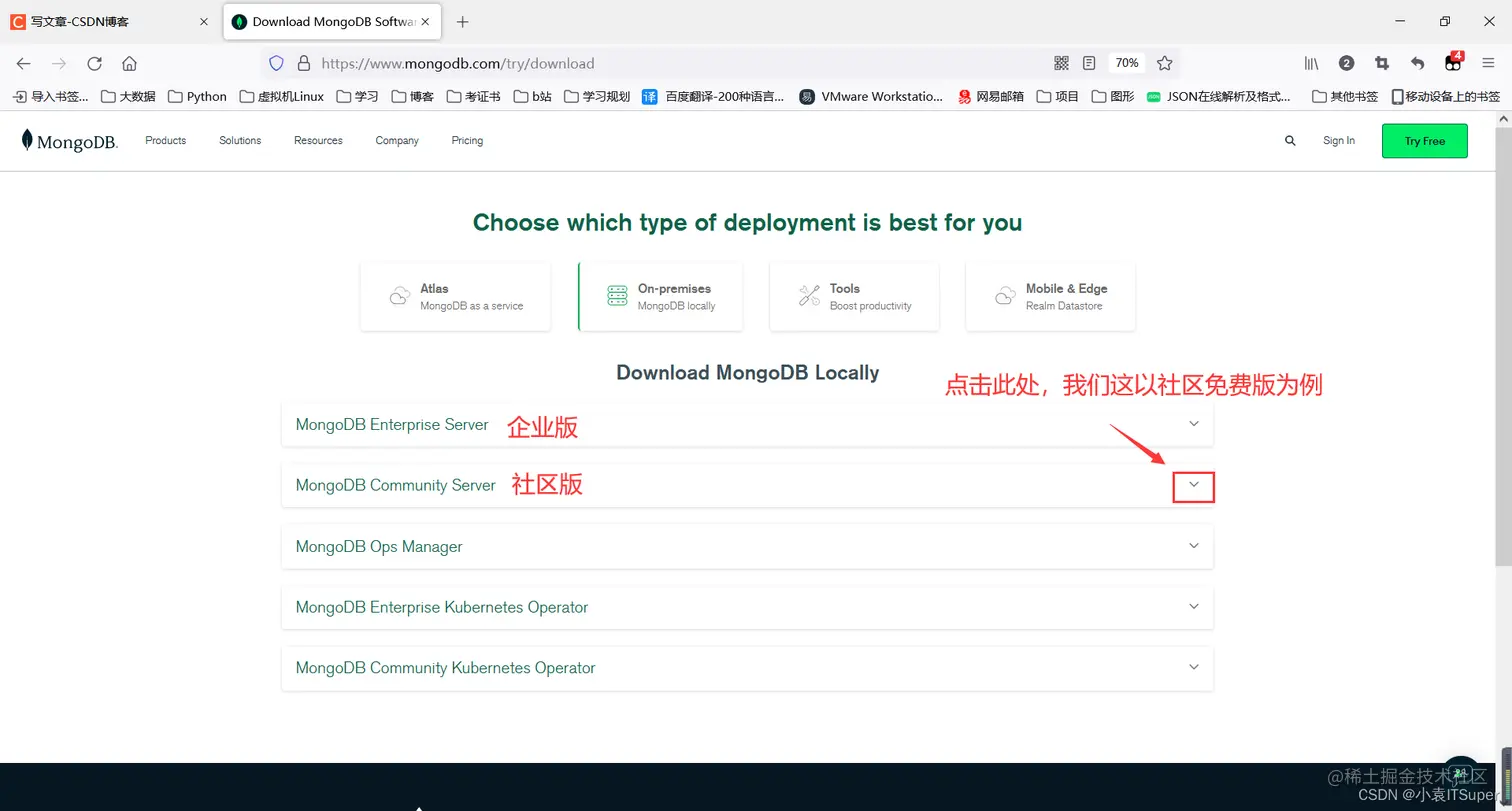Open the VMware Workstation bookmark

871,96
